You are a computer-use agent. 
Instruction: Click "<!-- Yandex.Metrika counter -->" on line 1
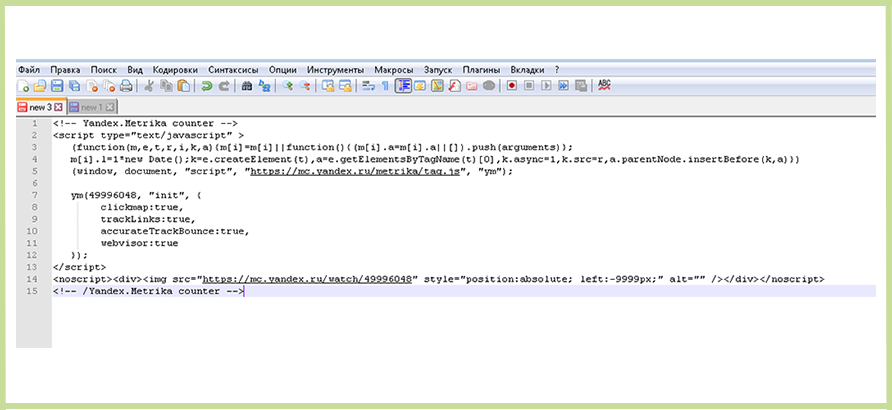(x=145, y=123)
